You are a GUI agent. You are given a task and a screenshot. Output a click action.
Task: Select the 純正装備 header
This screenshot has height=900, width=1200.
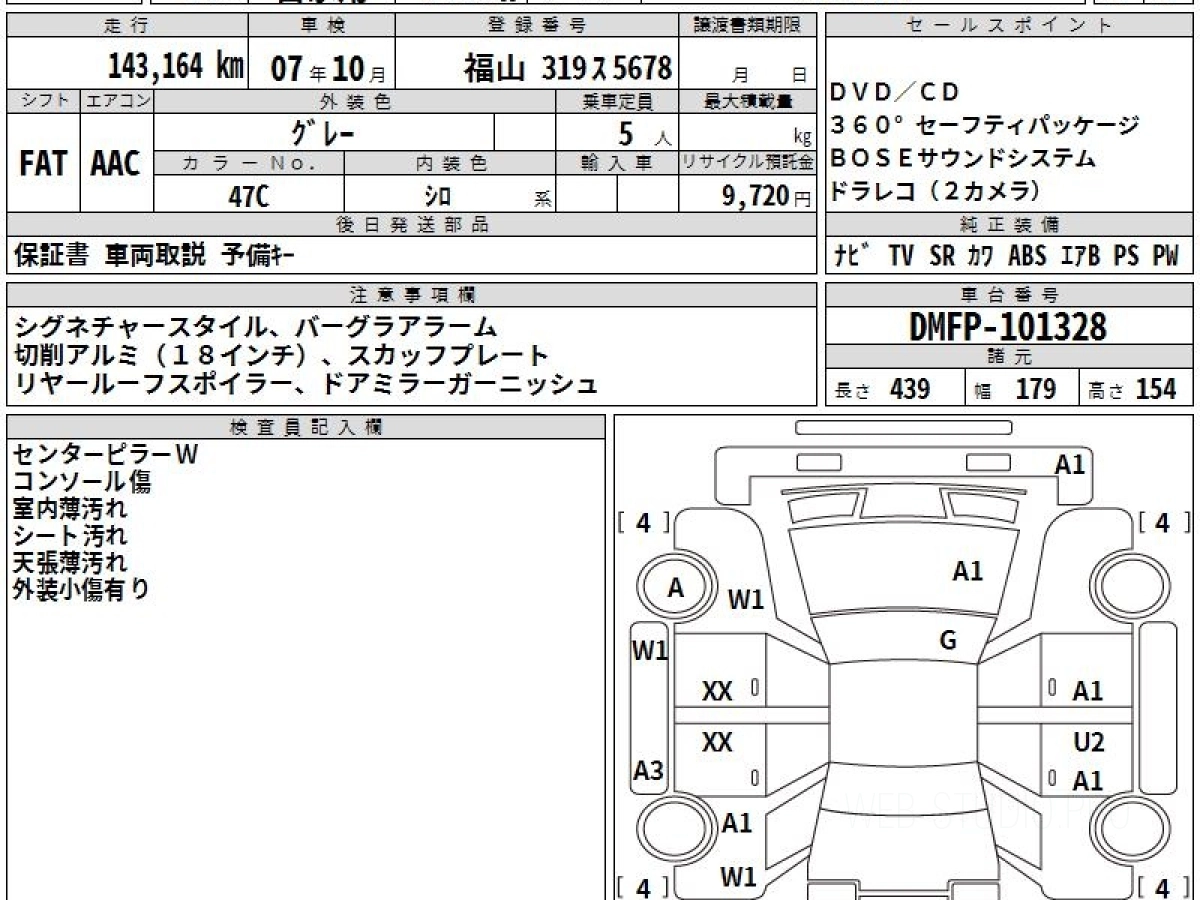[1009, 225]
